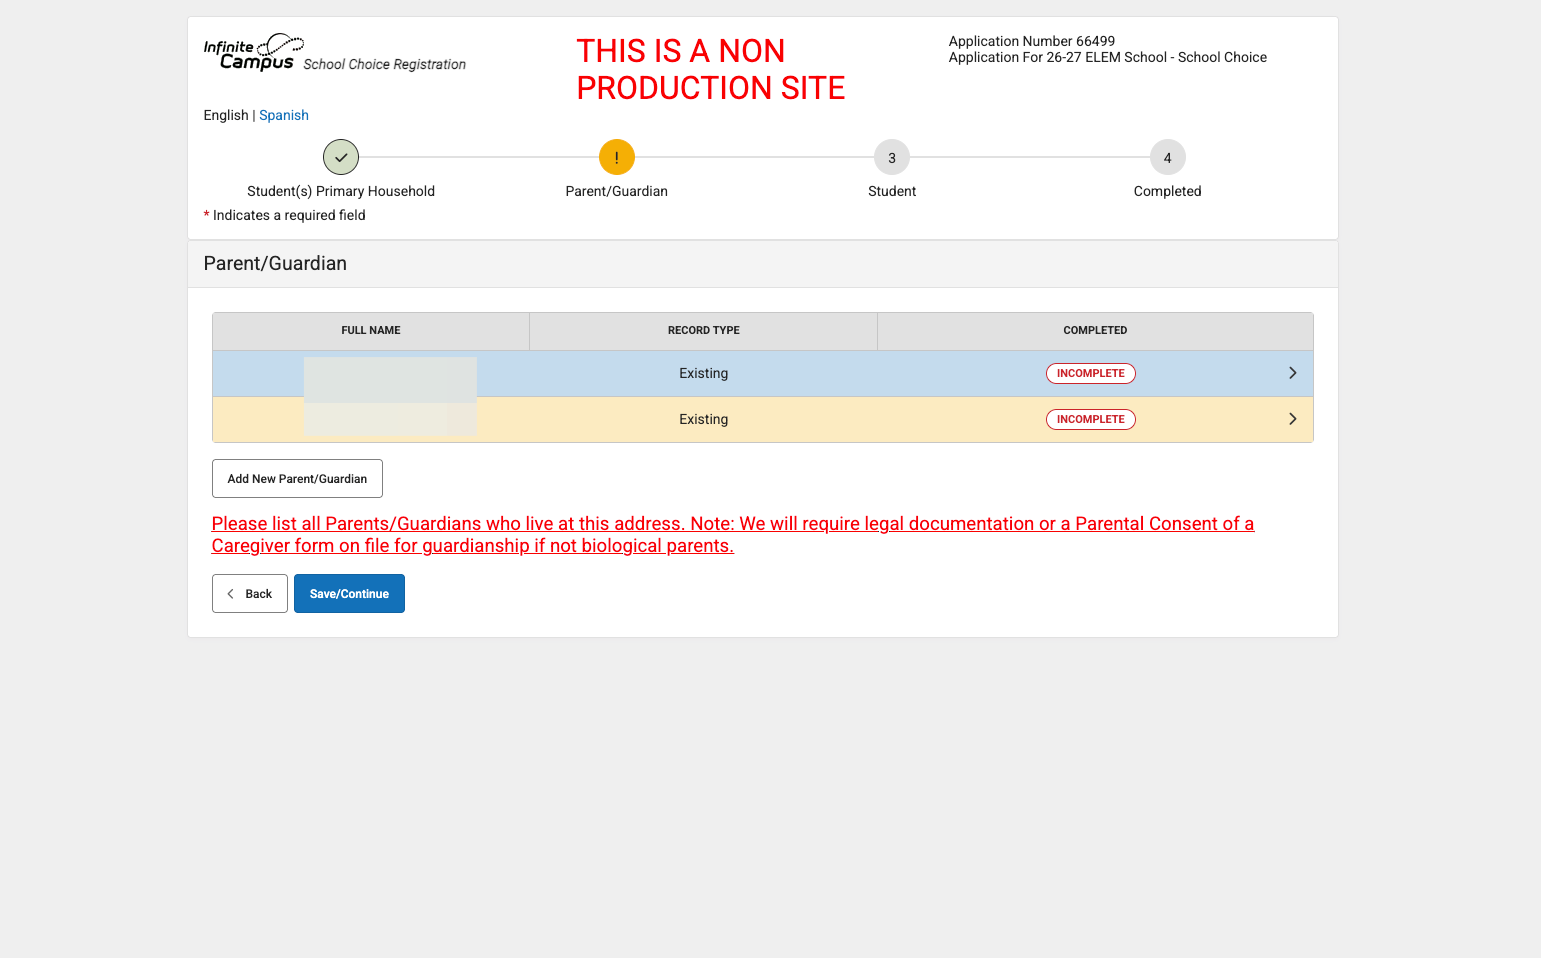
Task: Click the RECORD TYPE column header
Action: (704, 330)
